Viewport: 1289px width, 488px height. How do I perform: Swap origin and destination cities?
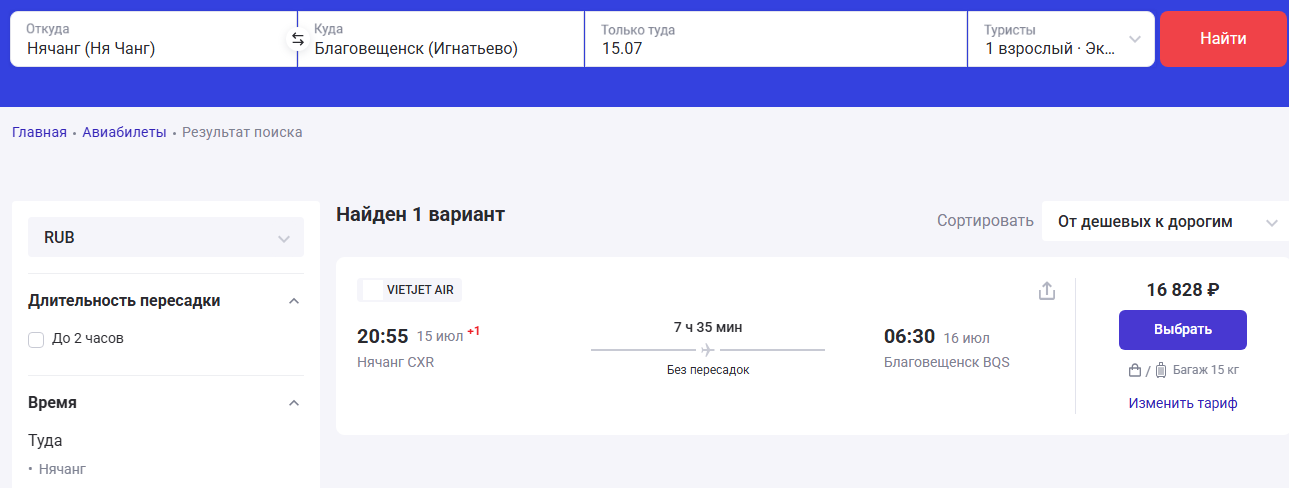(297, 40)
